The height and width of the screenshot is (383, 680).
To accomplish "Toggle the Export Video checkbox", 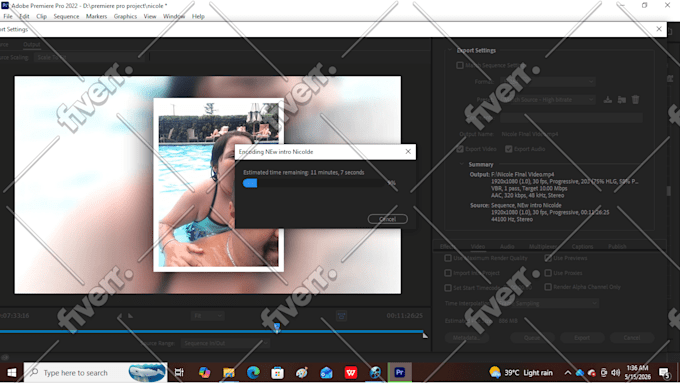I will click(x=460, y=149).
